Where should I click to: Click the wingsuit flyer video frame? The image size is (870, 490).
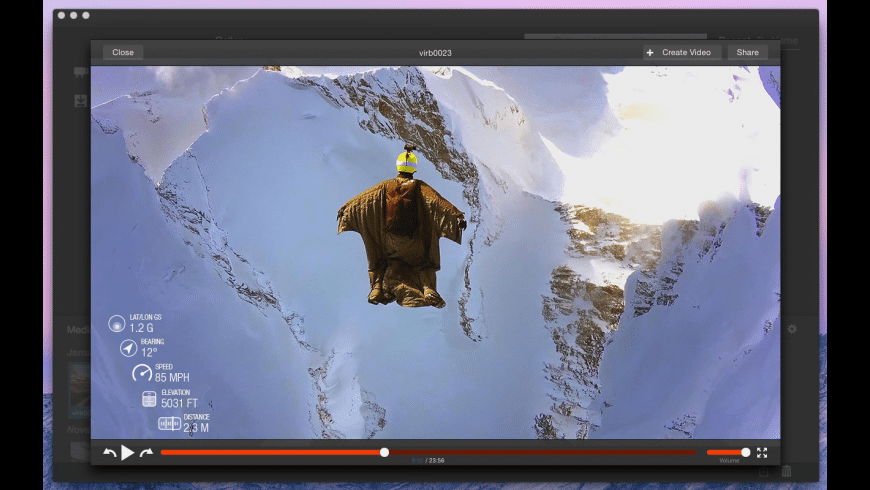click(436, 252)
